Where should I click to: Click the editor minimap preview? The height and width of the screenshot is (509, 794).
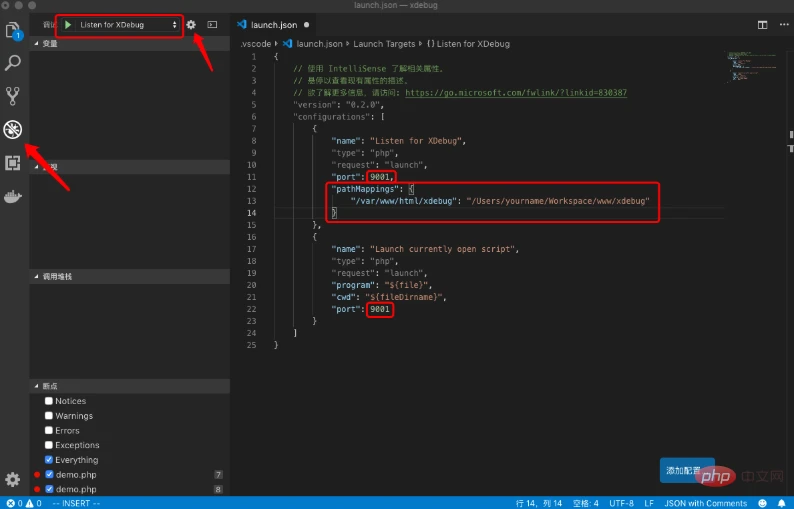[751, 66]
